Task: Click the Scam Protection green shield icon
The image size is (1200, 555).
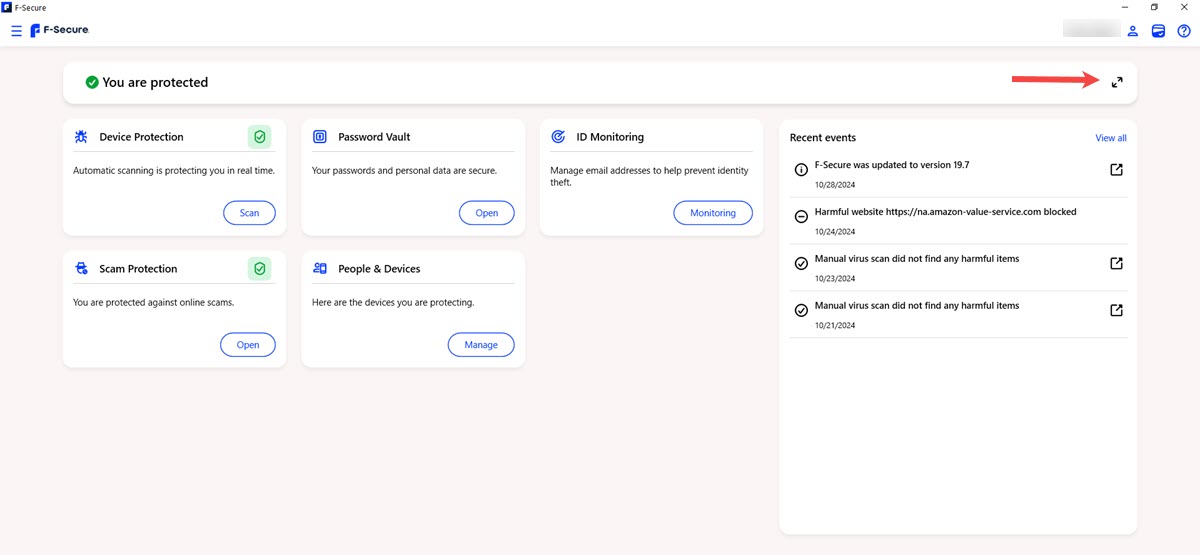Action: click(x=259, y=268)
